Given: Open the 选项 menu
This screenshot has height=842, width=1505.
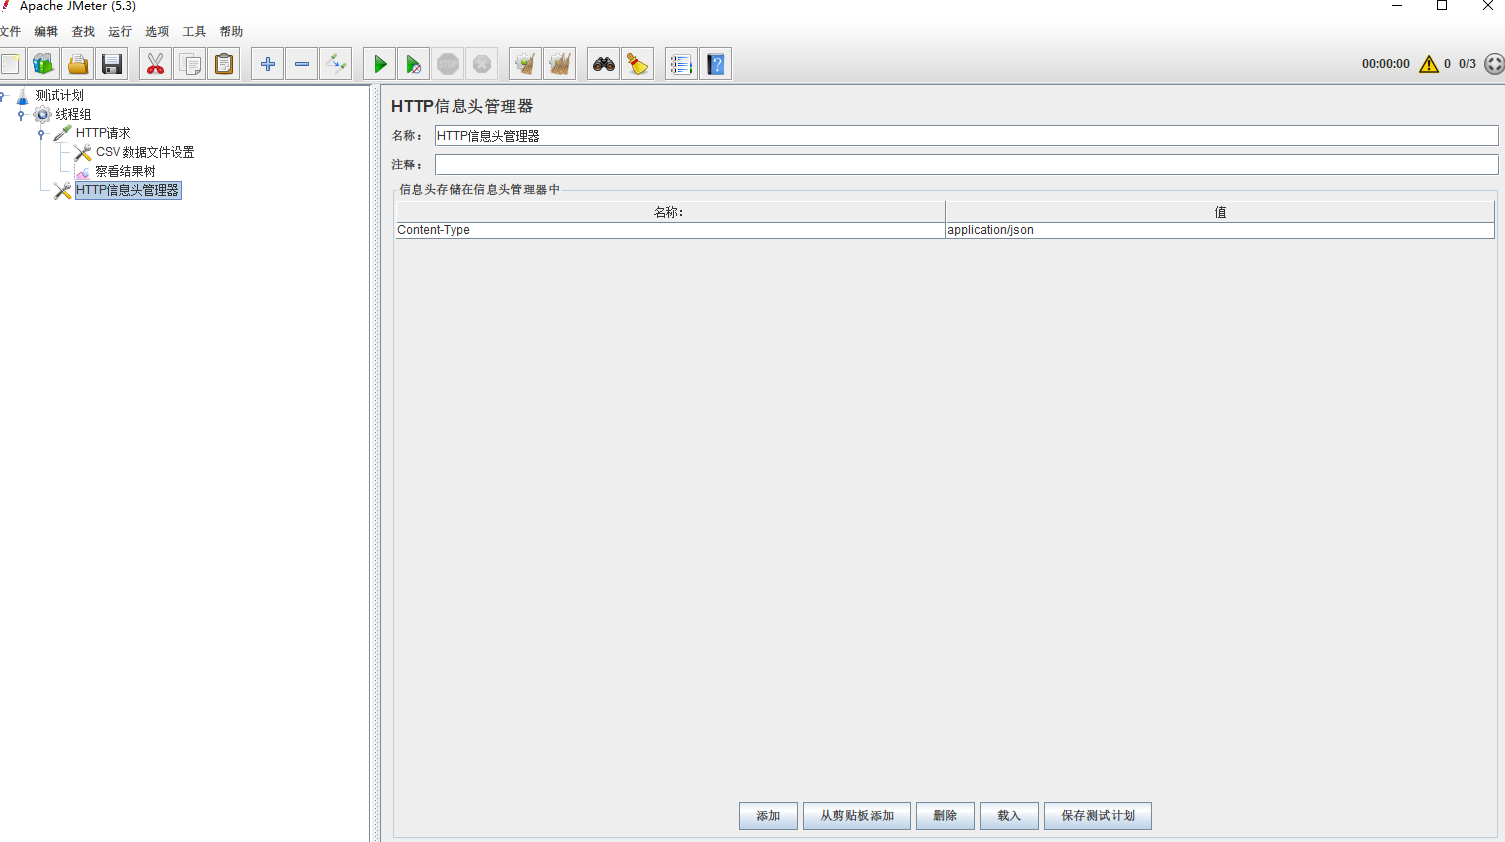Looking at the screenshot, I should click(157, 32).
